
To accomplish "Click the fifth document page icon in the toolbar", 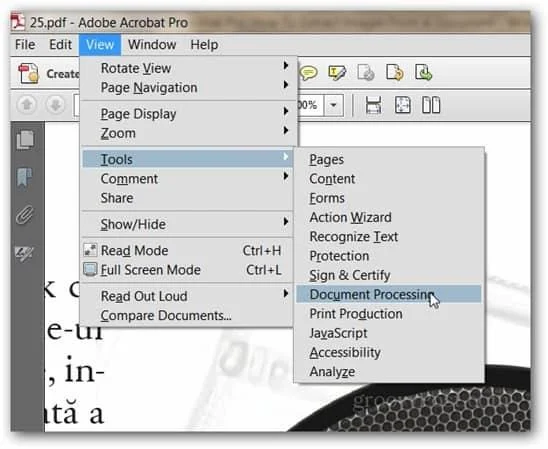I will (424, 73).
